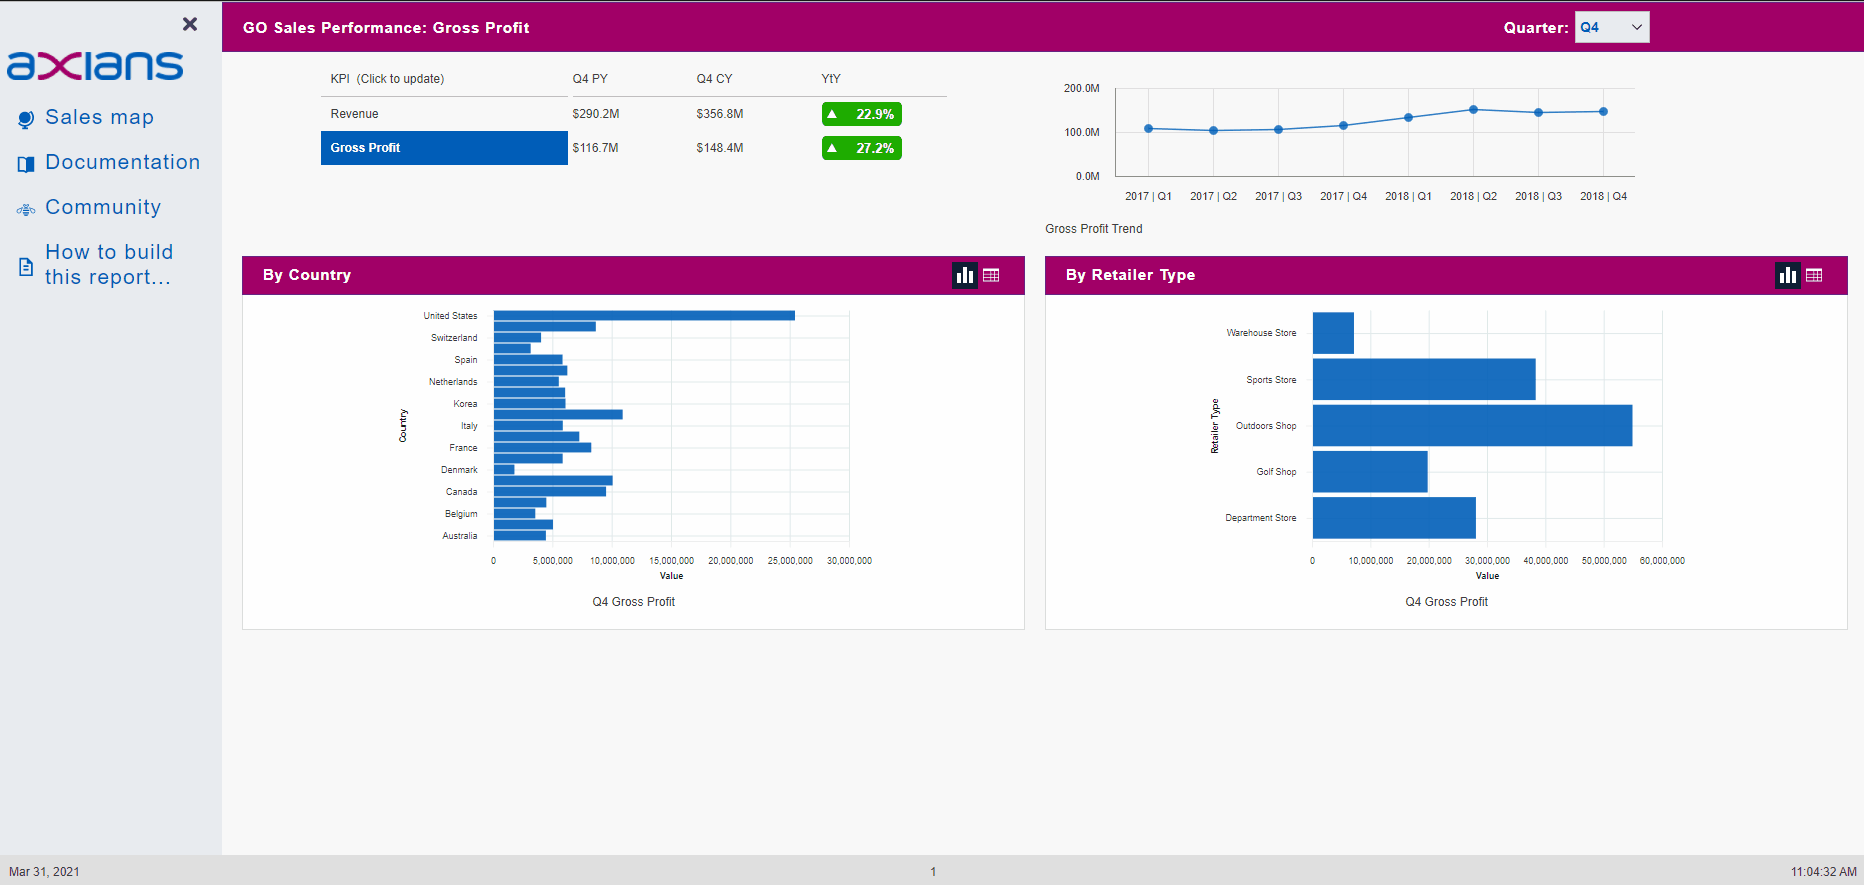The height and width of the screenshot is (885, 1864).
Task: Switch By Country to bar chart view
Action: coord(965,275)
